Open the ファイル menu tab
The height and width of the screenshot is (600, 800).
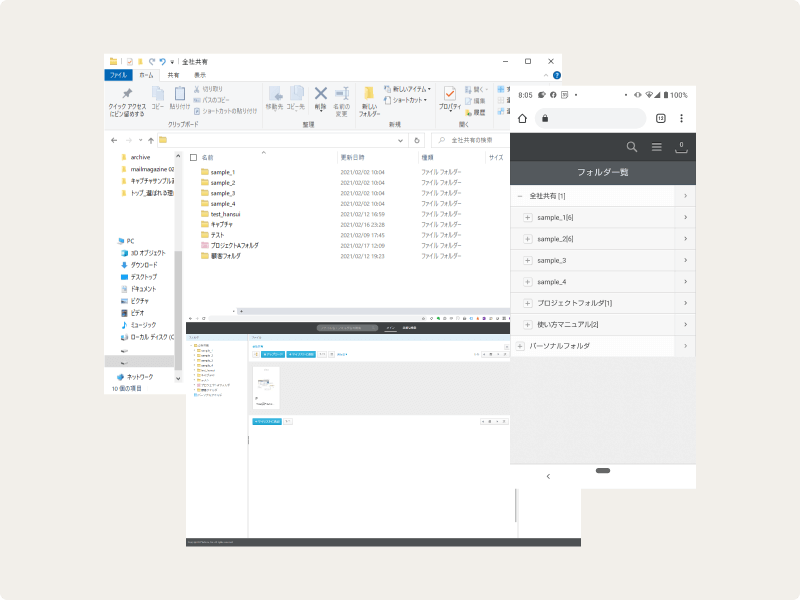coord(117,75)
